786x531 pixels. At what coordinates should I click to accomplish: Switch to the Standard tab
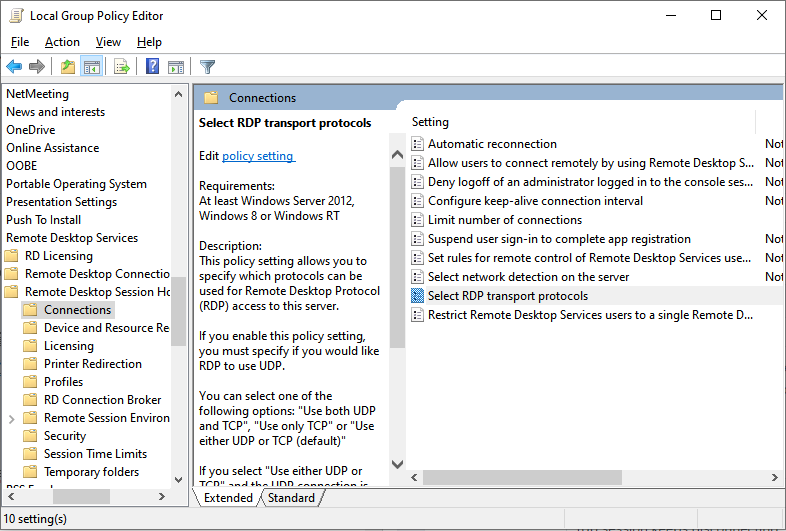[291, 498]
